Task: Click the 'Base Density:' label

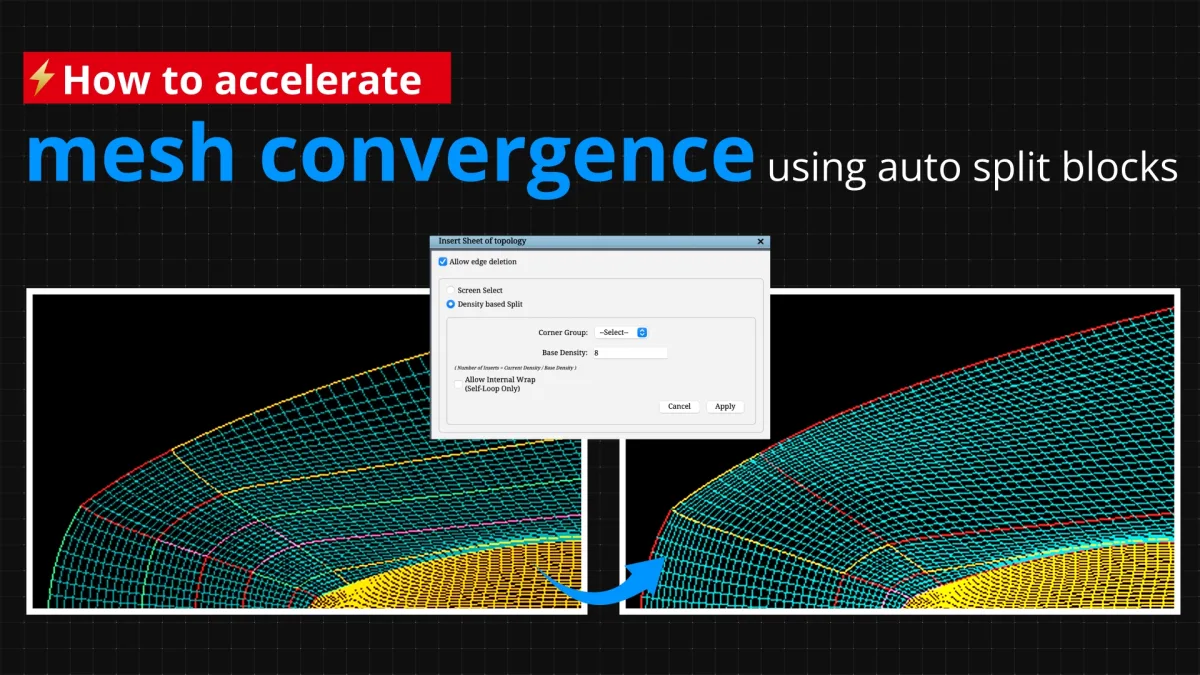Action: coord(565,353)
